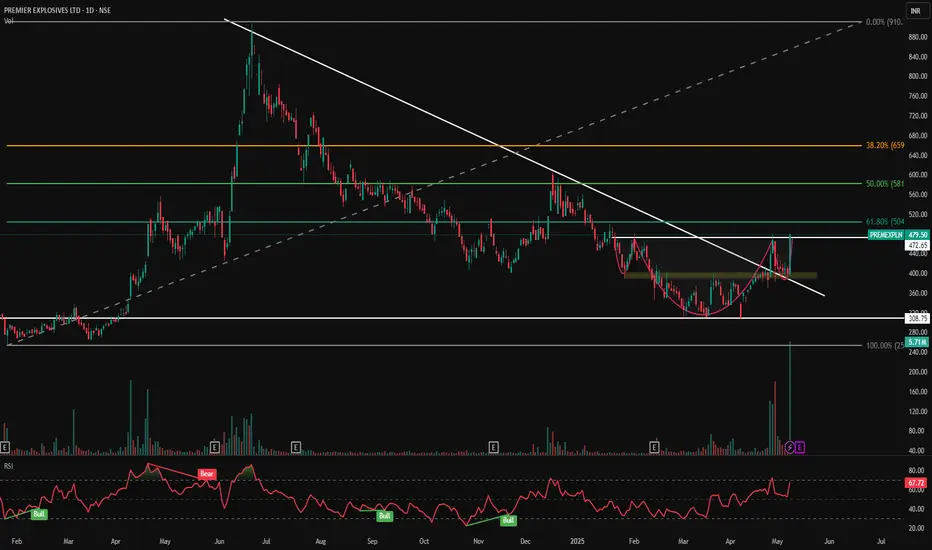
Task: Select the 61.80% Fibonacci level label
Action: click(x=885, y=222)
